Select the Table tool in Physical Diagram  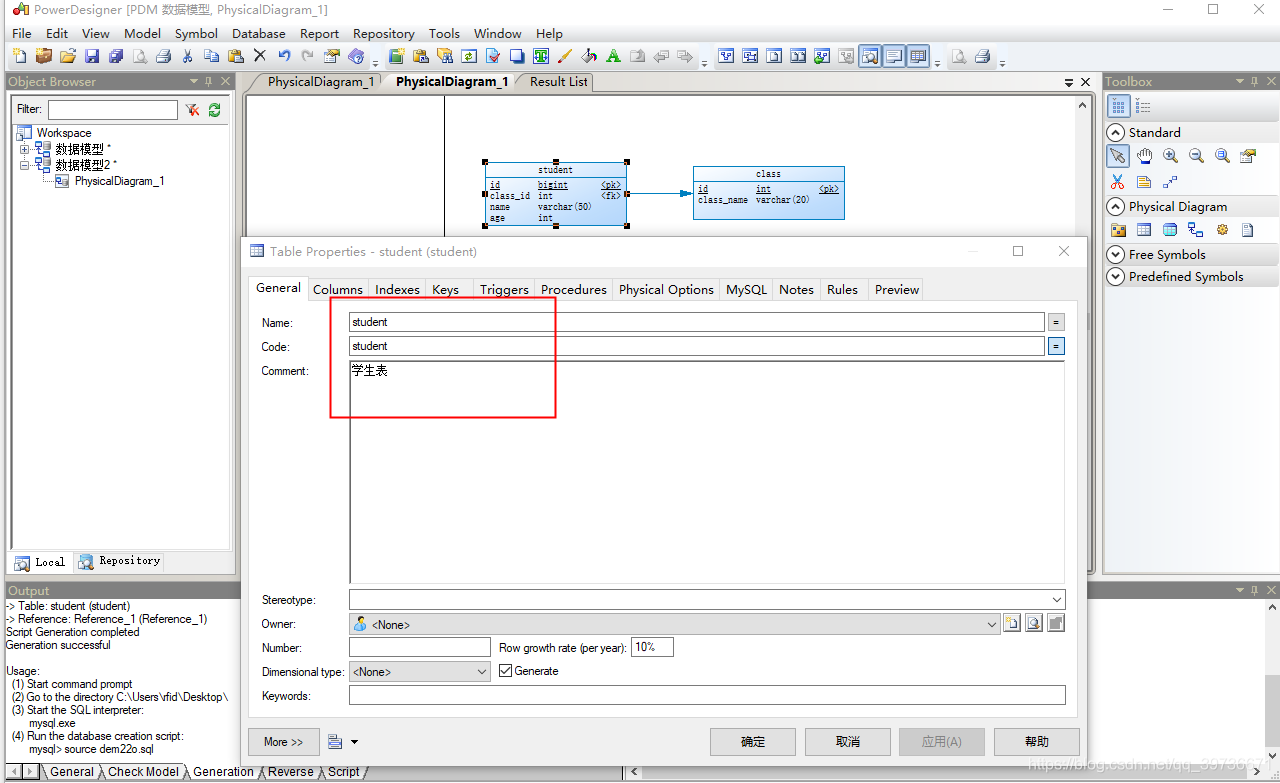[1144, 230]
